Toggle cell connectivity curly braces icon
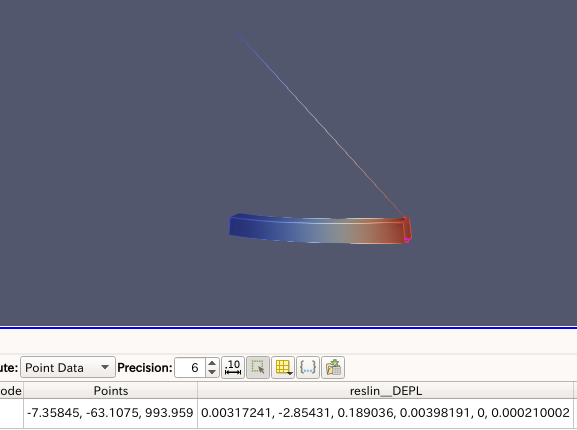The height and width of the screenshot is (430, 577). 308,367
